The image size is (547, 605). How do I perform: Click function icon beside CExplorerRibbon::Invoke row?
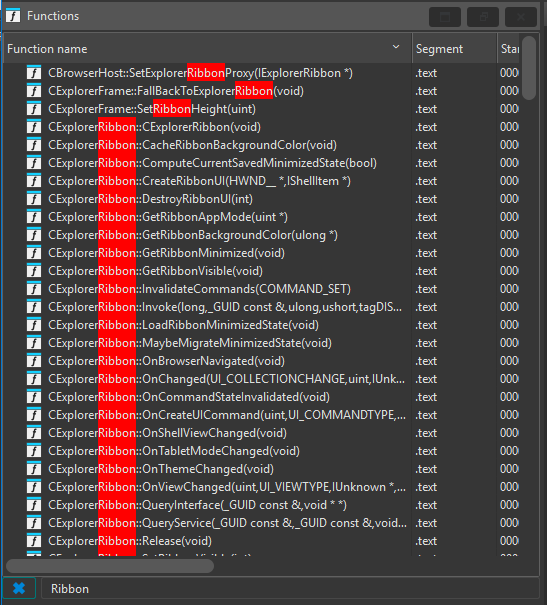tap(34, 307)
